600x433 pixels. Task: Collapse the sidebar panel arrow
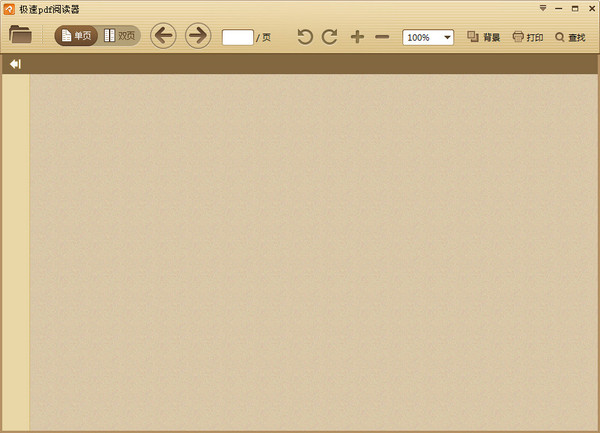coord(15,64)
